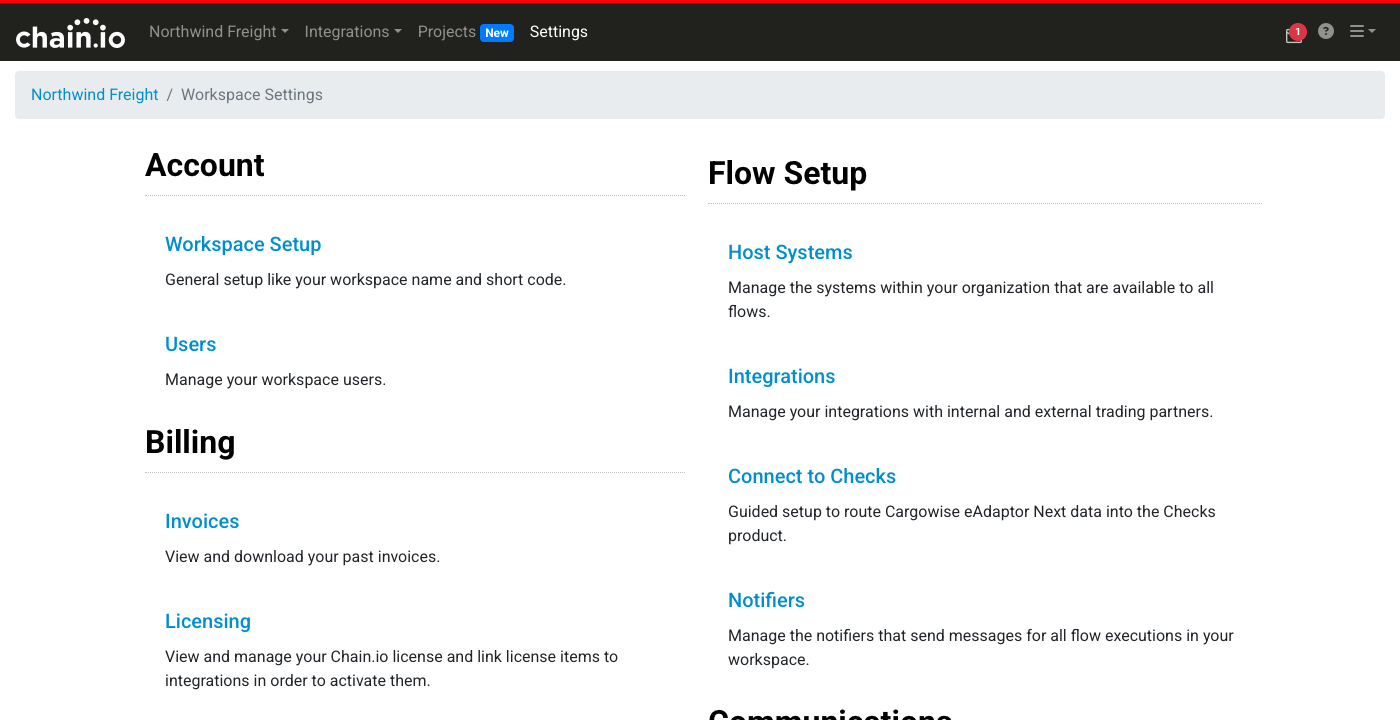1400x720 pixels.
Task: Open the Invoices link
Action: pos(202,522)
